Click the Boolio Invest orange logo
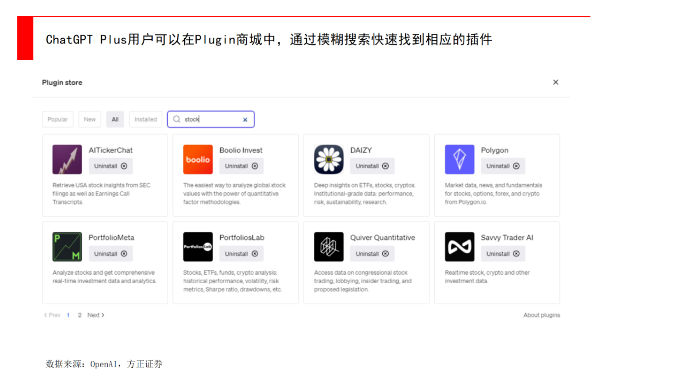674x386 pixels. click(x=198, y=159)
